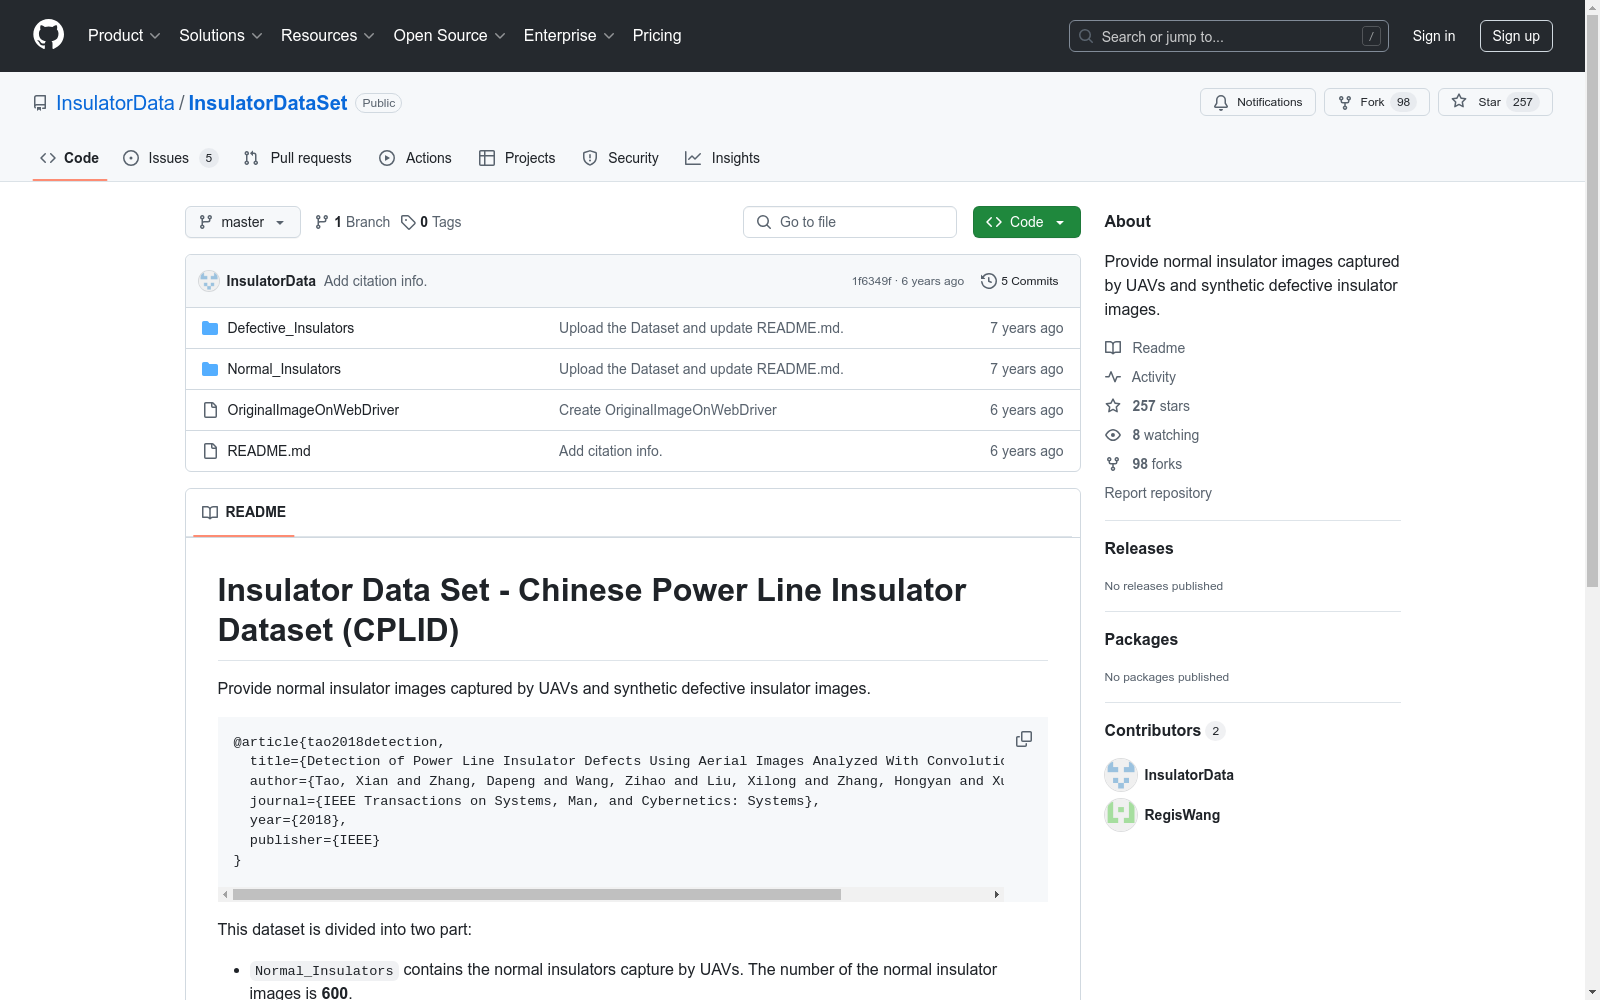The image size is (1600, 1000).
Task: Toggle the search shortcut slash indicator
Action: [1370, 36]
